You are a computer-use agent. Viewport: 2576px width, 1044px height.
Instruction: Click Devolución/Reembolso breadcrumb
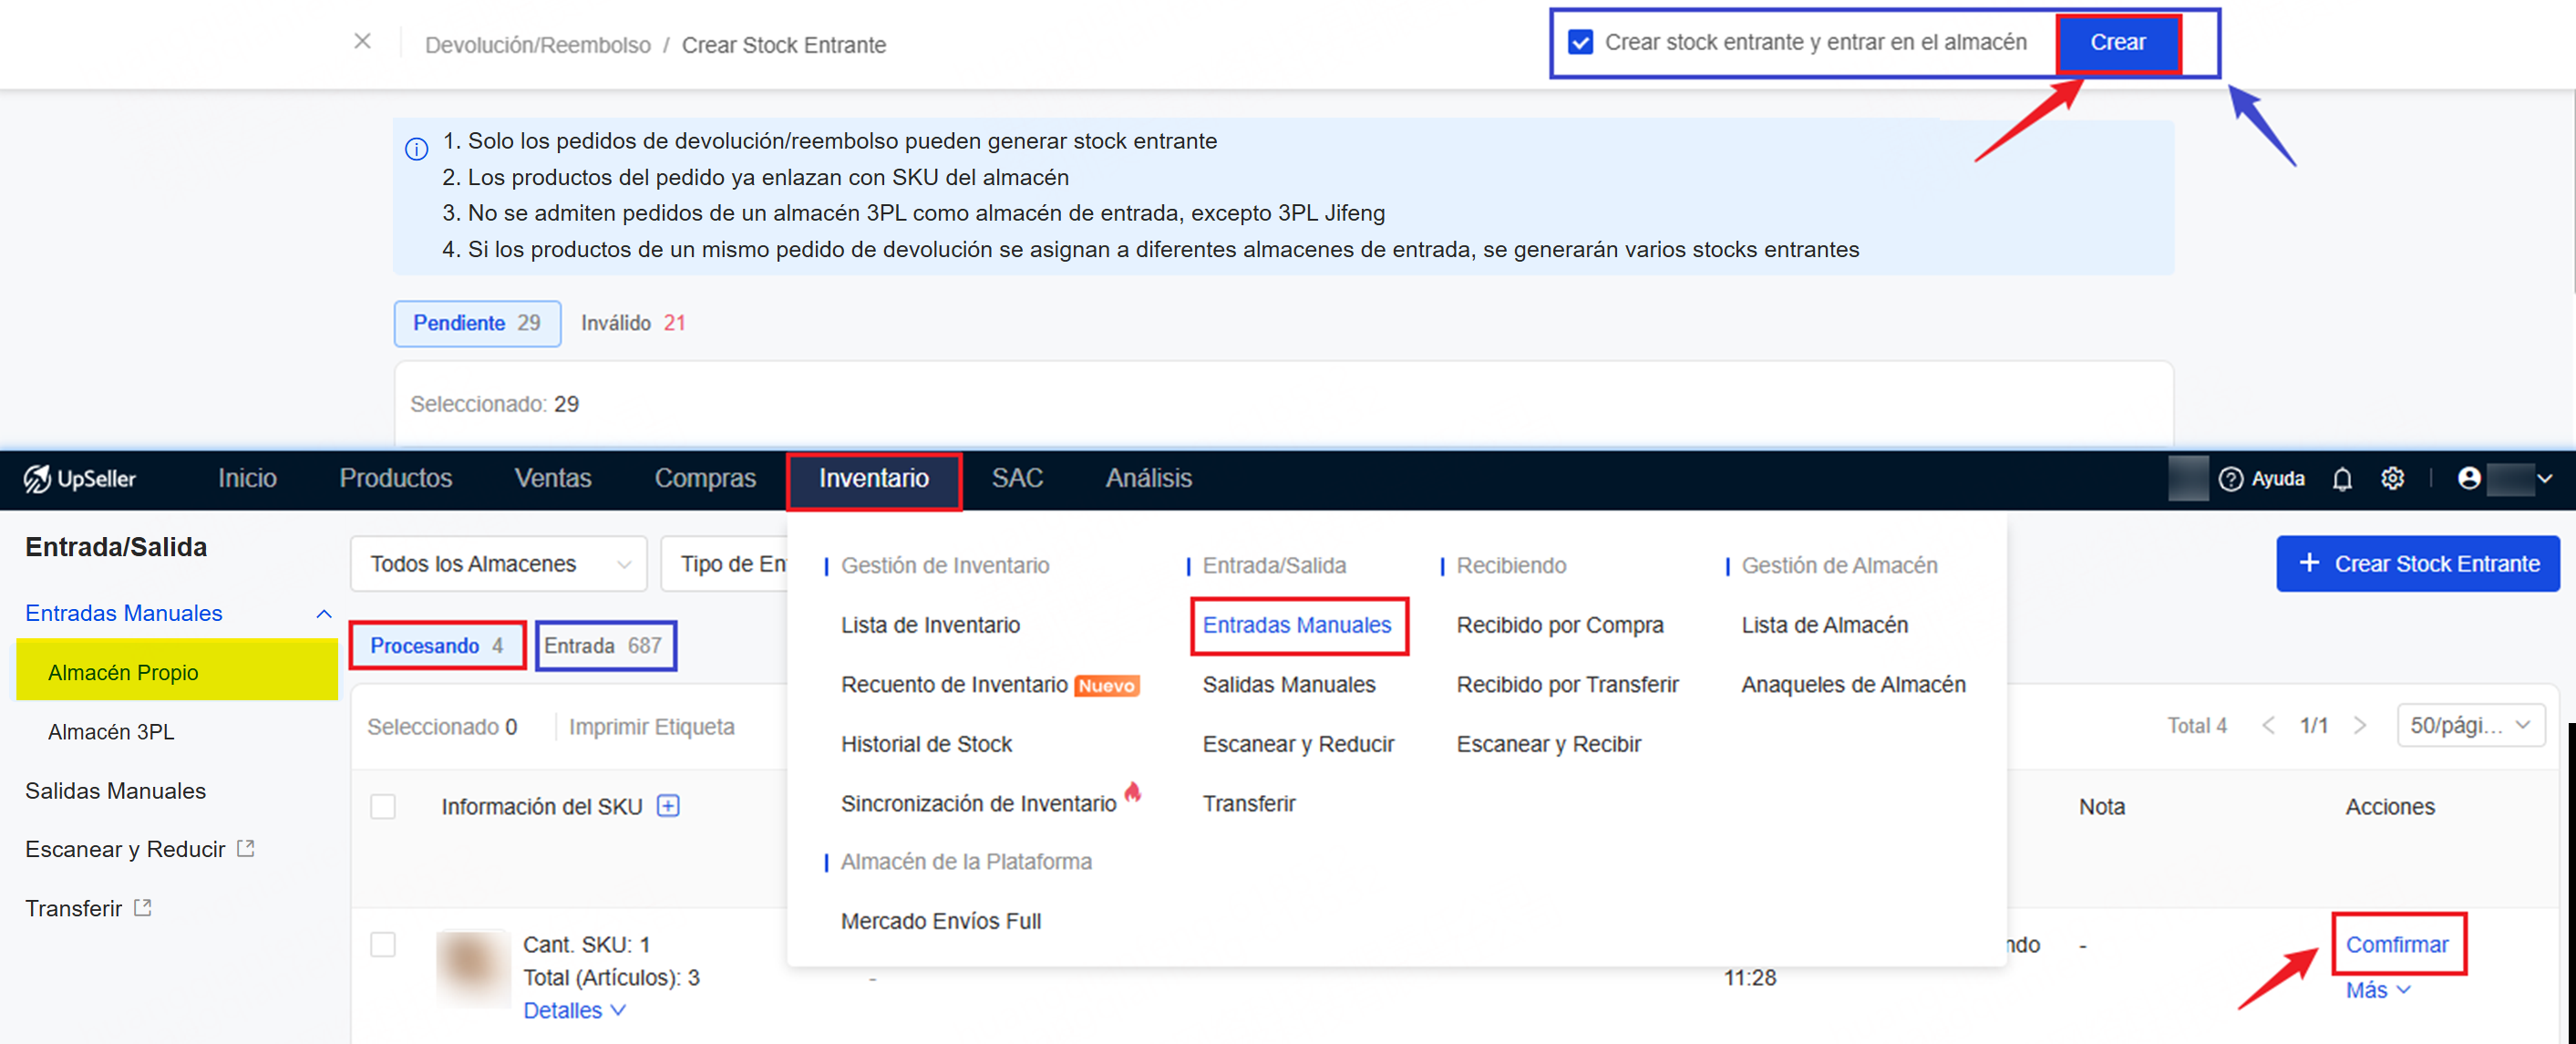click(537, 45)
